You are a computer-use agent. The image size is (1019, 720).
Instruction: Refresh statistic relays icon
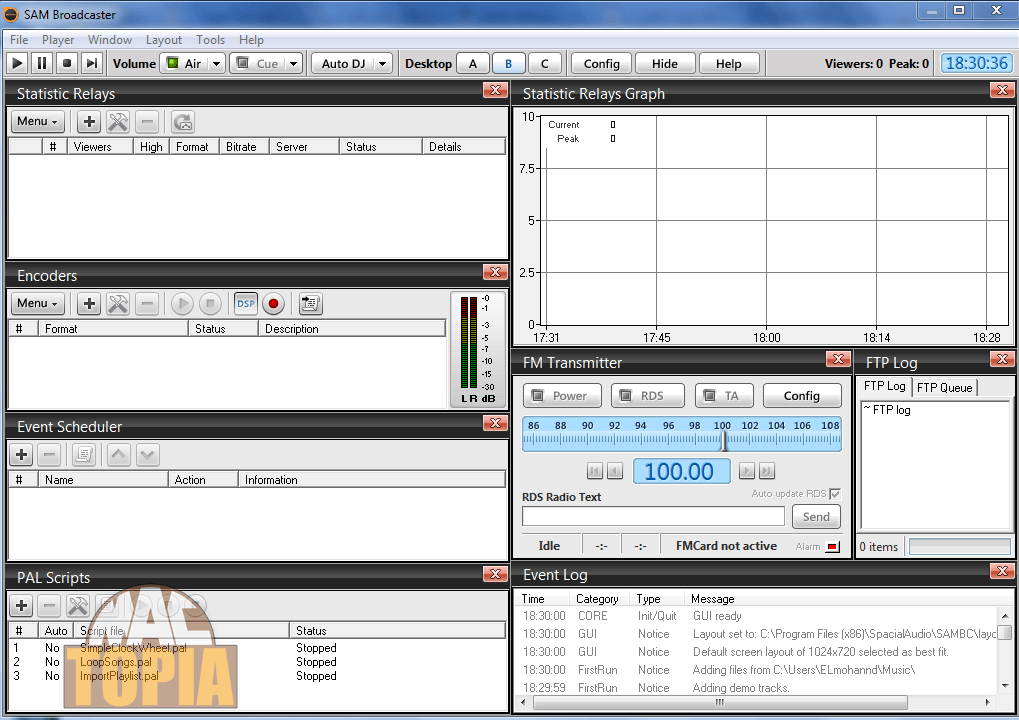(183, 122)
